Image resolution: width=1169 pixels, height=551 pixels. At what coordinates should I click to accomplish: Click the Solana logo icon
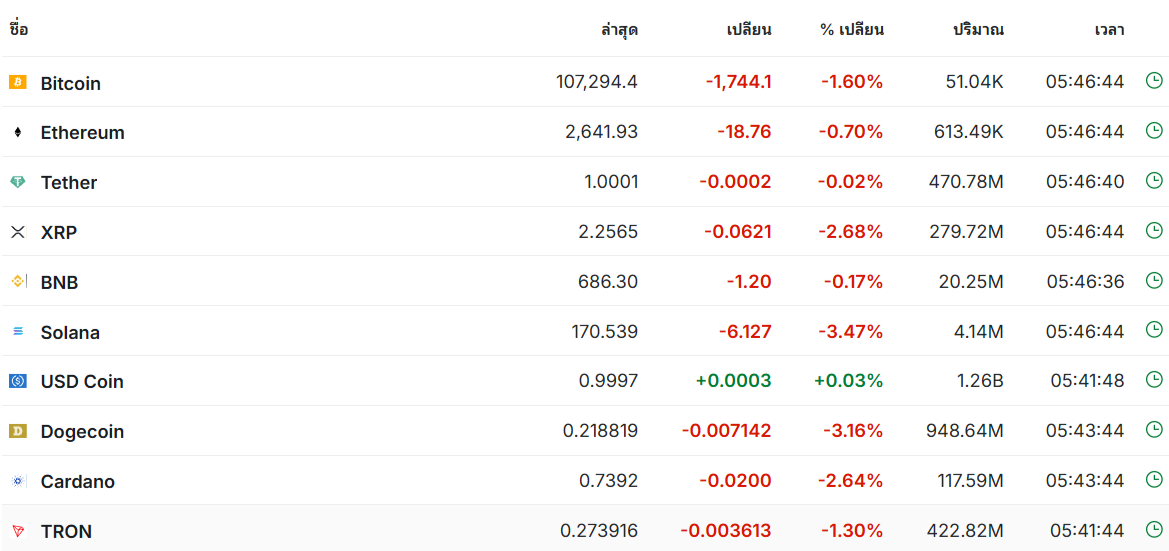tap(18, 332)
